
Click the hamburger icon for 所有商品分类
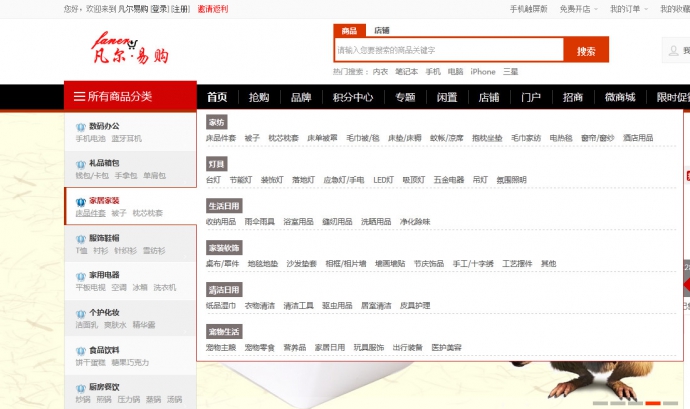pyautogui.click(x=79, y=96)
